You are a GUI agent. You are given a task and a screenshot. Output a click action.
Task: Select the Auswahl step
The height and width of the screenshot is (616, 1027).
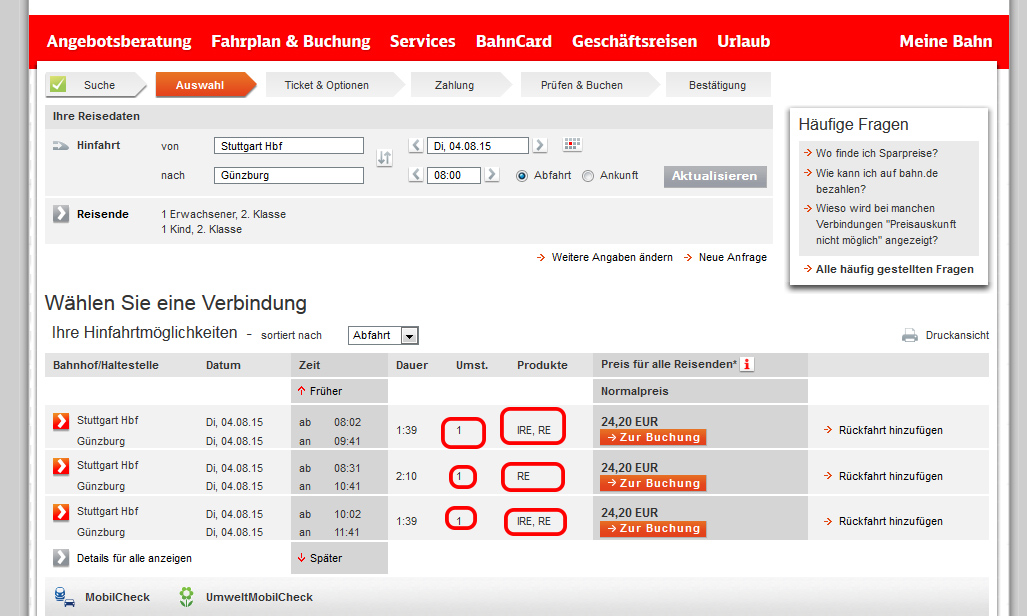click(206, 85)
